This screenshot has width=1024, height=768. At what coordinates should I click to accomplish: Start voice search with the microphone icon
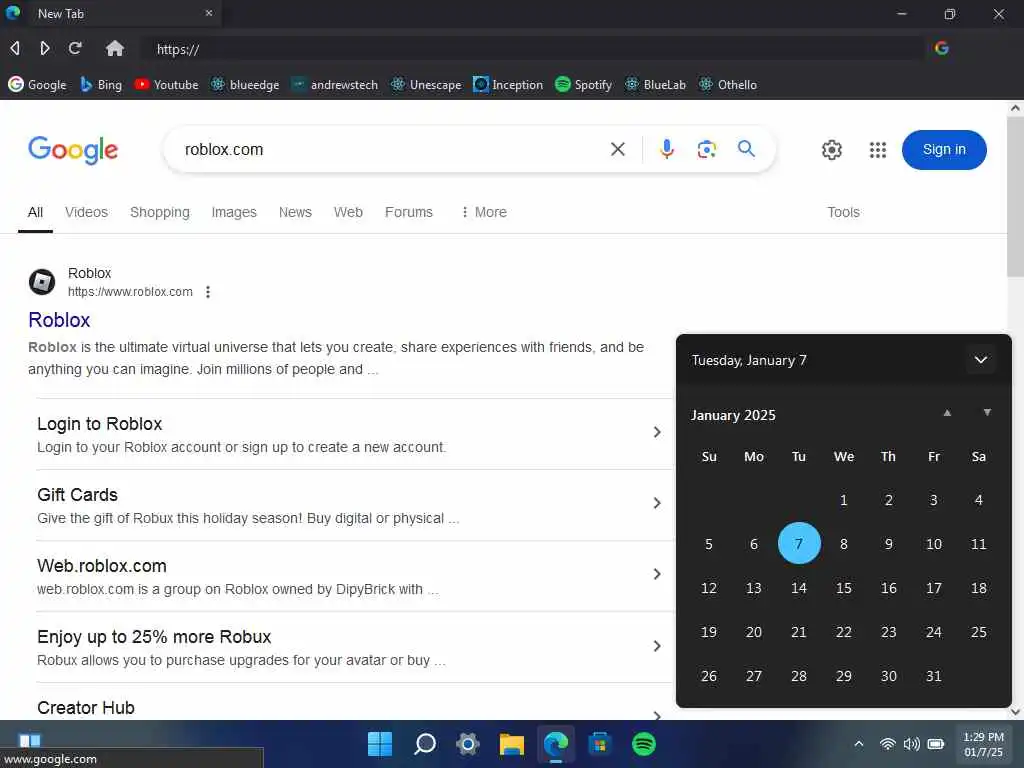(x=666, y=150)
